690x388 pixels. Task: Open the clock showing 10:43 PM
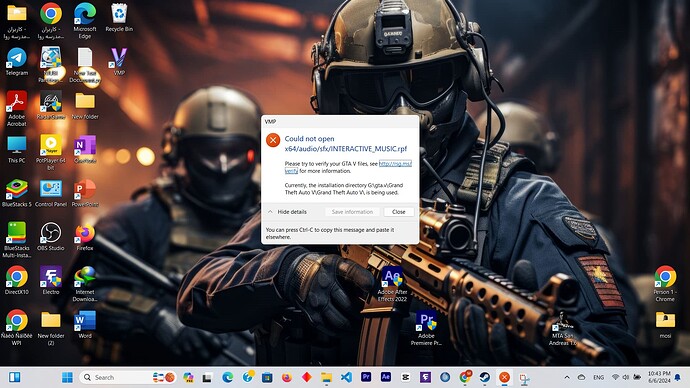(659, 377)
